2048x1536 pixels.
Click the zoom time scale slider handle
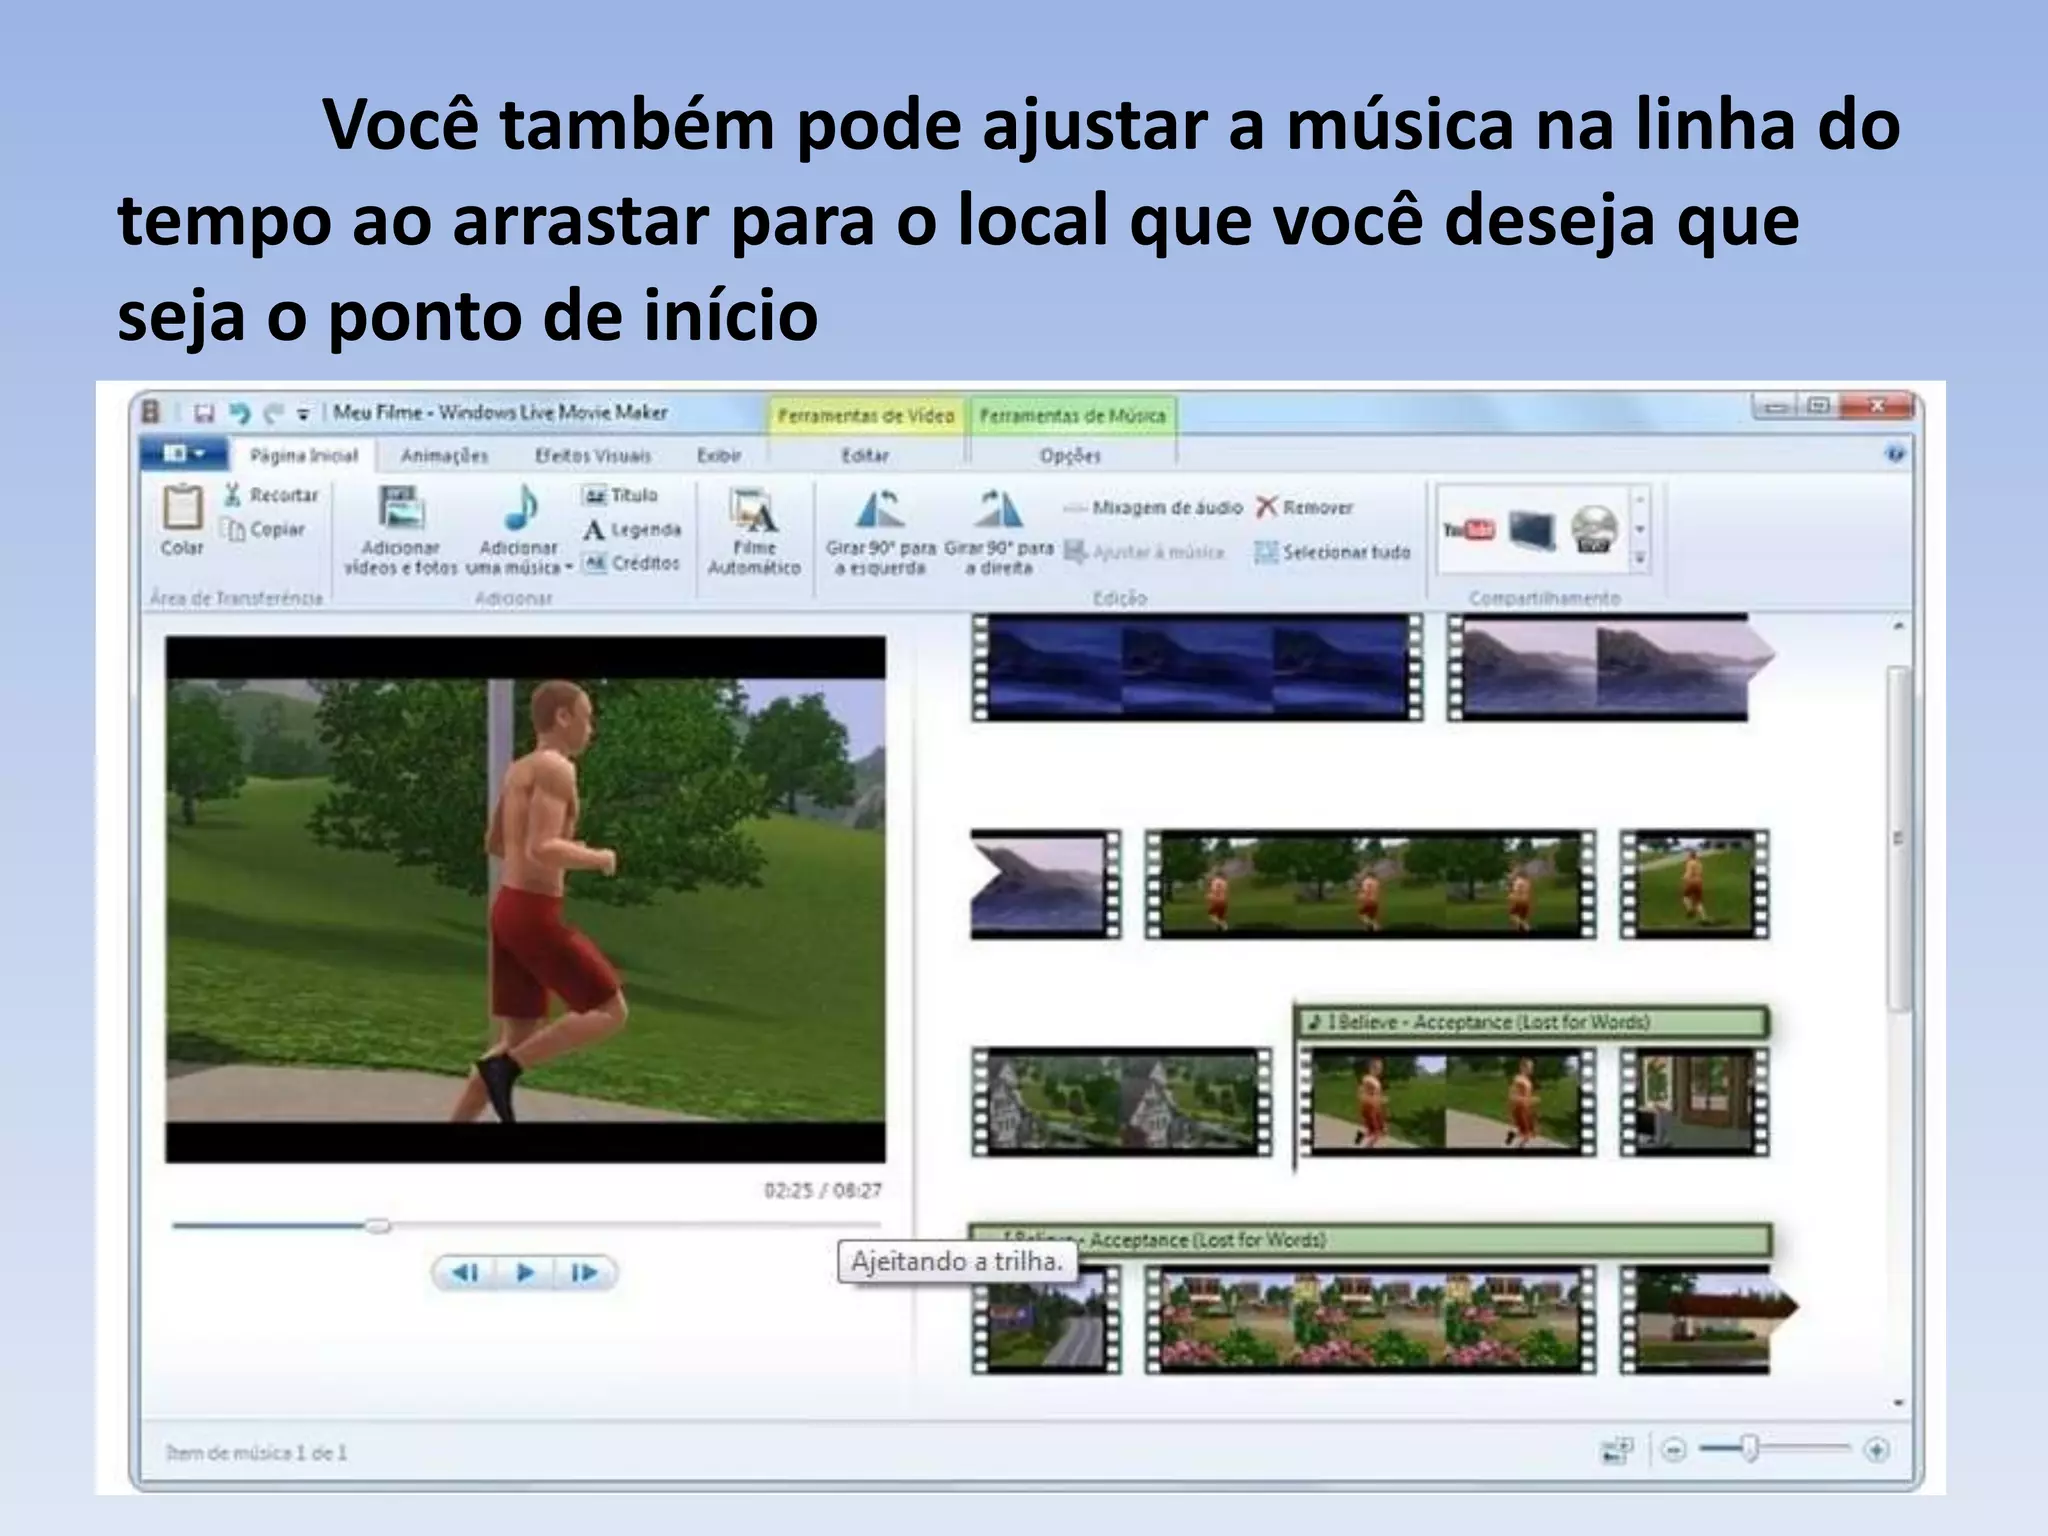click(1750, 1448)
